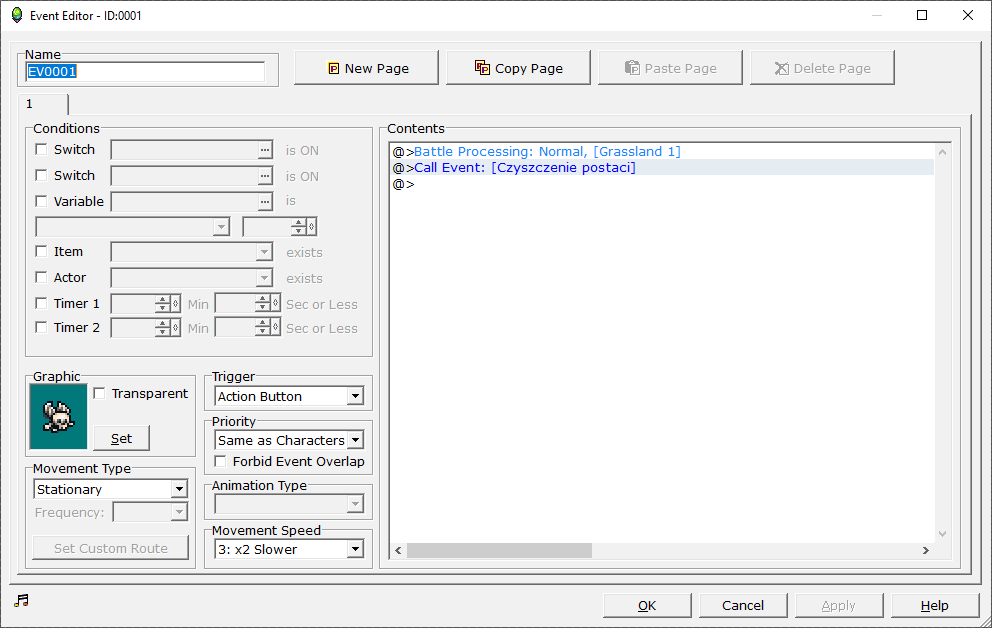Maximize the Event Editor window
The width and height of the screenshot is (992, 628).
922,15
